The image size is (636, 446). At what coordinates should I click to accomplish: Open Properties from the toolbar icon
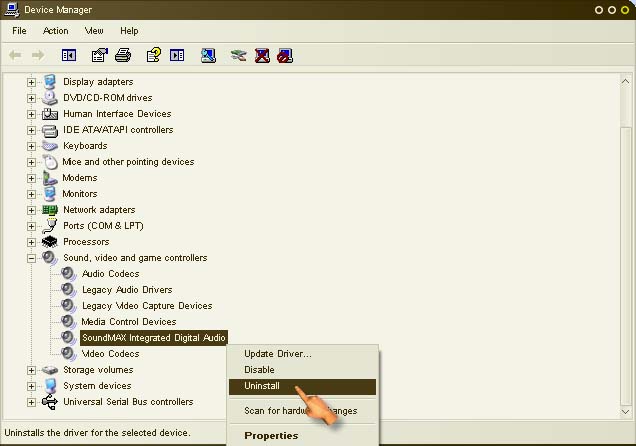pyautogui.click(x=100, y=55)
